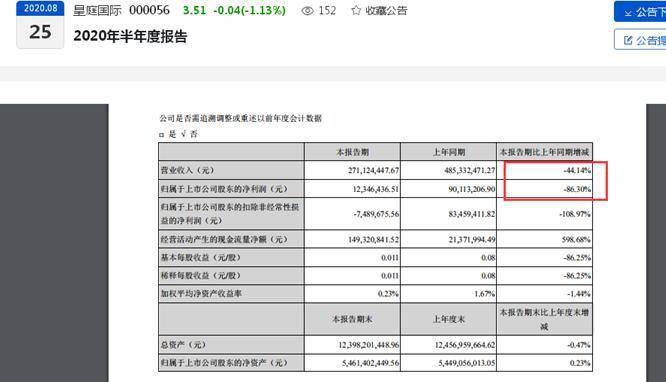Click the 本报告期 column header
666x382 pixels.
pyautogui.click(x=353, y=152)
